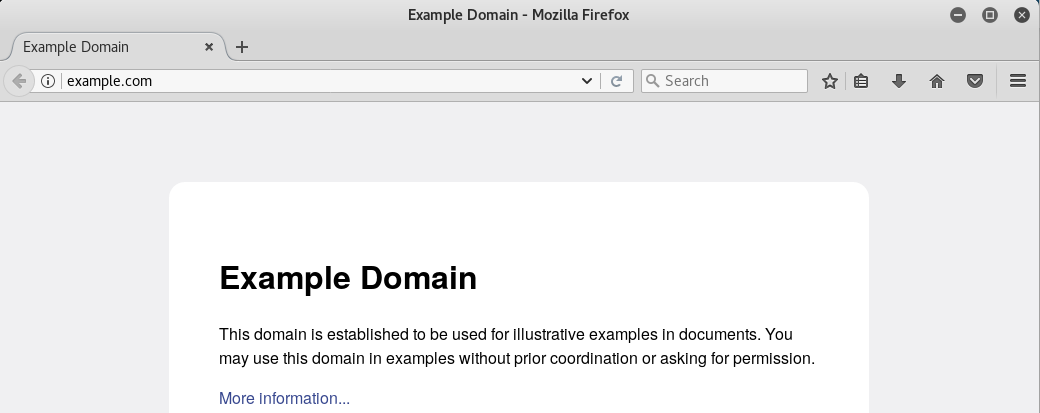Screen dimensions: 1040x413
Task: Click the magnifying glass search engine icon
Action: 652,81
